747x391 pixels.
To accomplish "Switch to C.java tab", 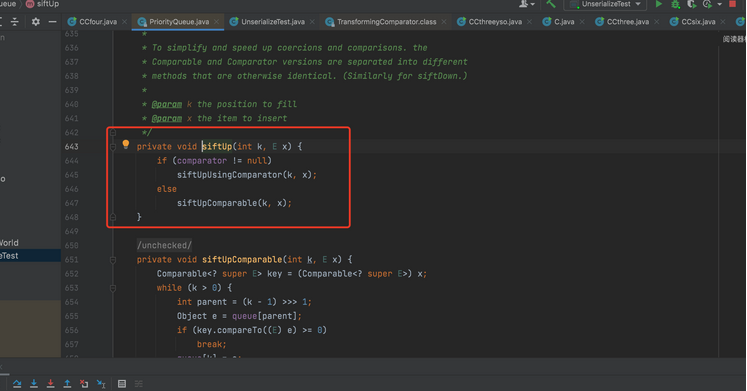I will pos(564,21).
